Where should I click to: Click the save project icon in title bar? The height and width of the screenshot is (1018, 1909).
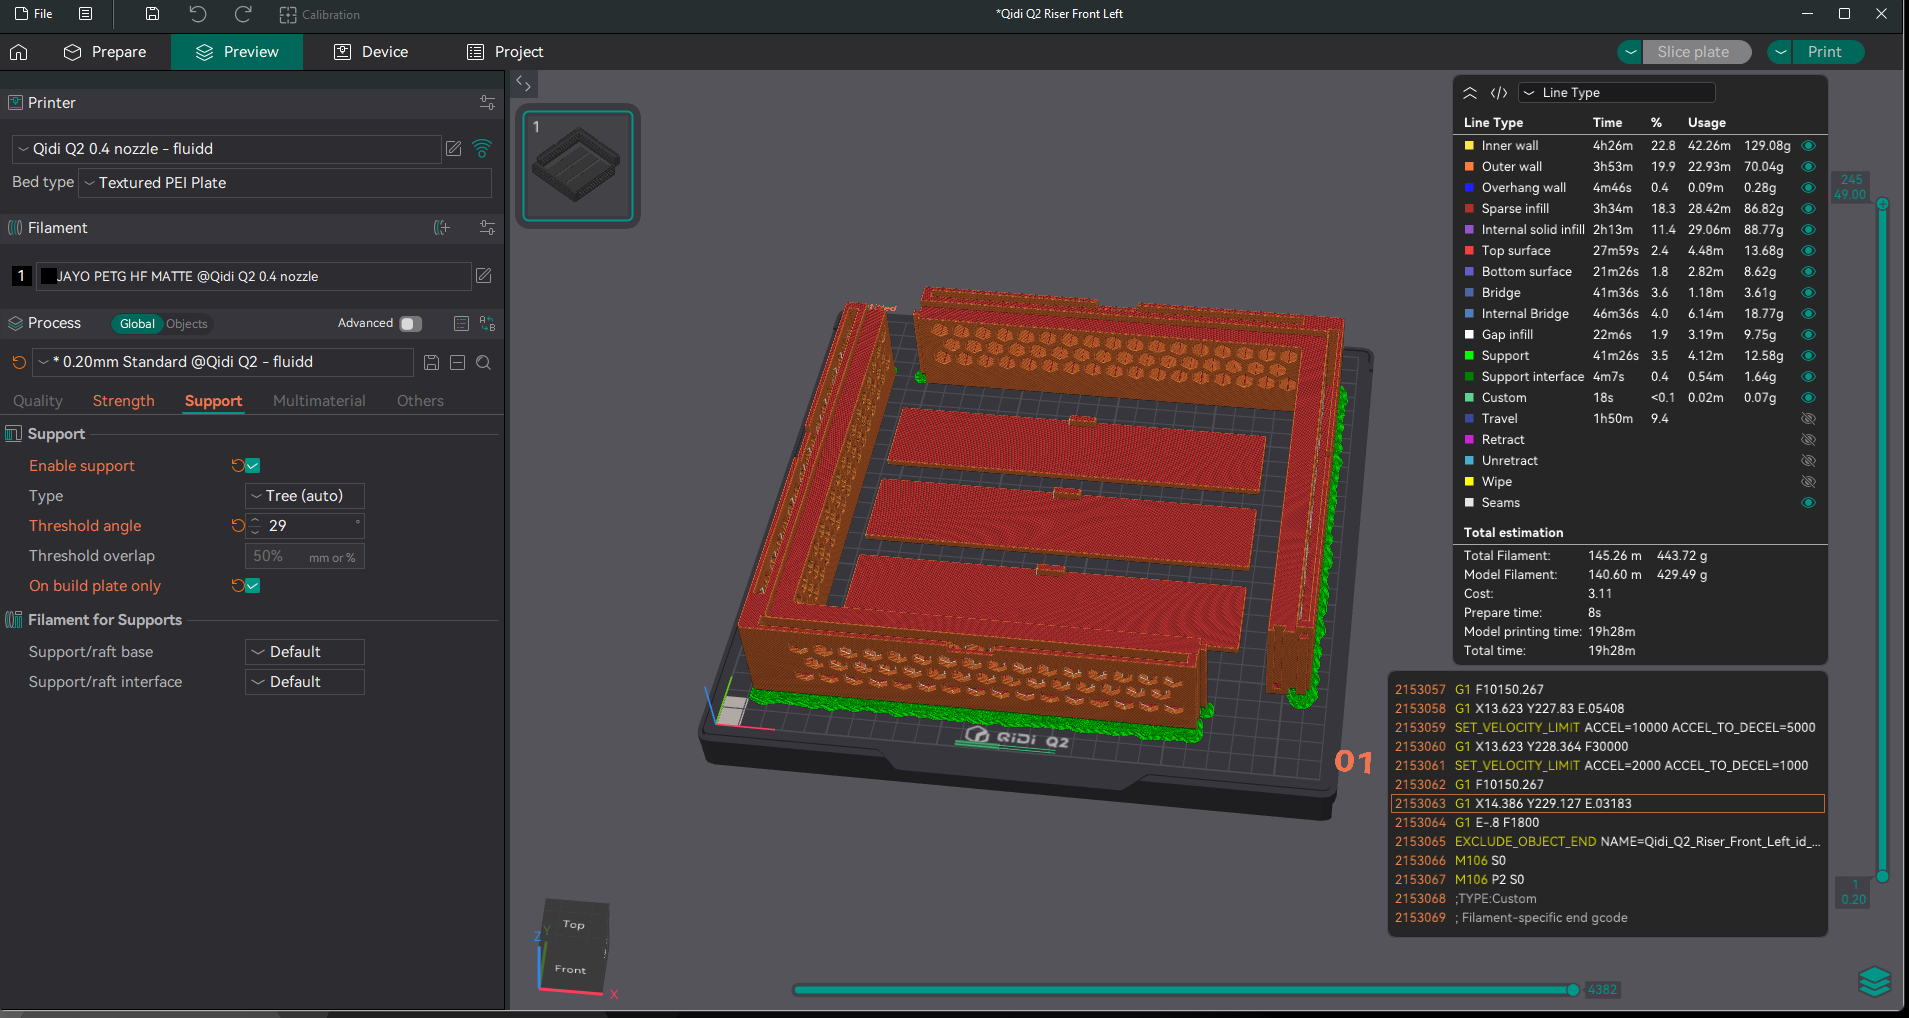pos(152,14)
